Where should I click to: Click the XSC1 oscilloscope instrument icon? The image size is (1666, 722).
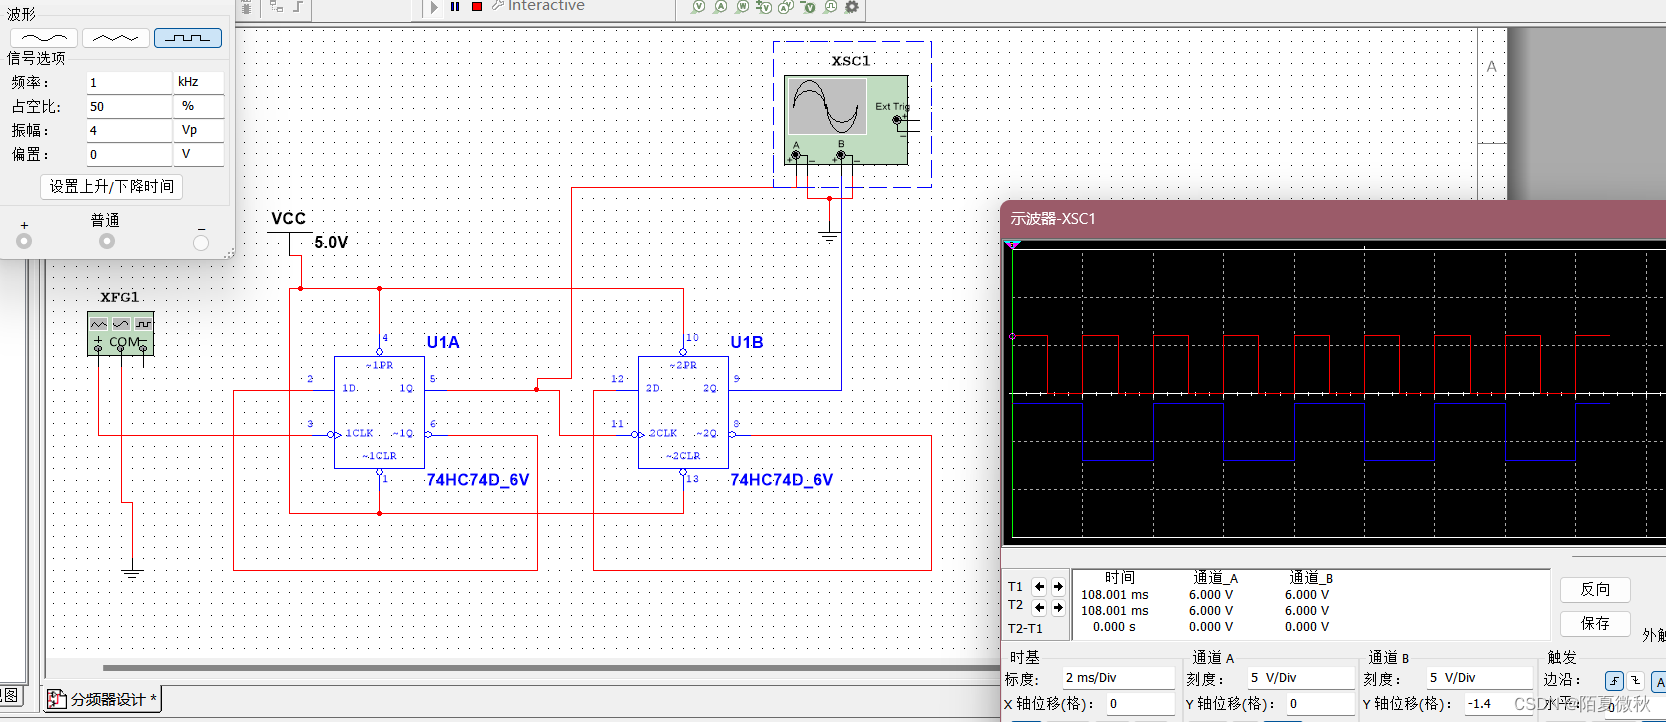[846, 120]
